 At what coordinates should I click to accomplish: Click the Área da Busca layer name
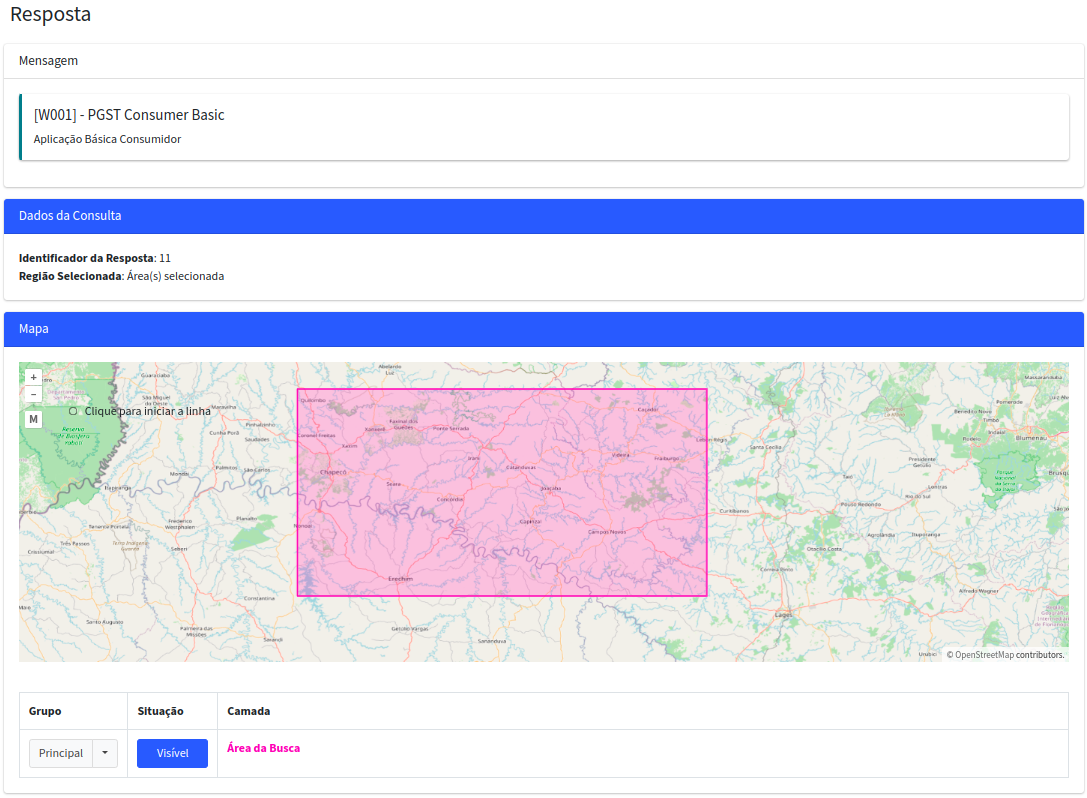[263, 748]
